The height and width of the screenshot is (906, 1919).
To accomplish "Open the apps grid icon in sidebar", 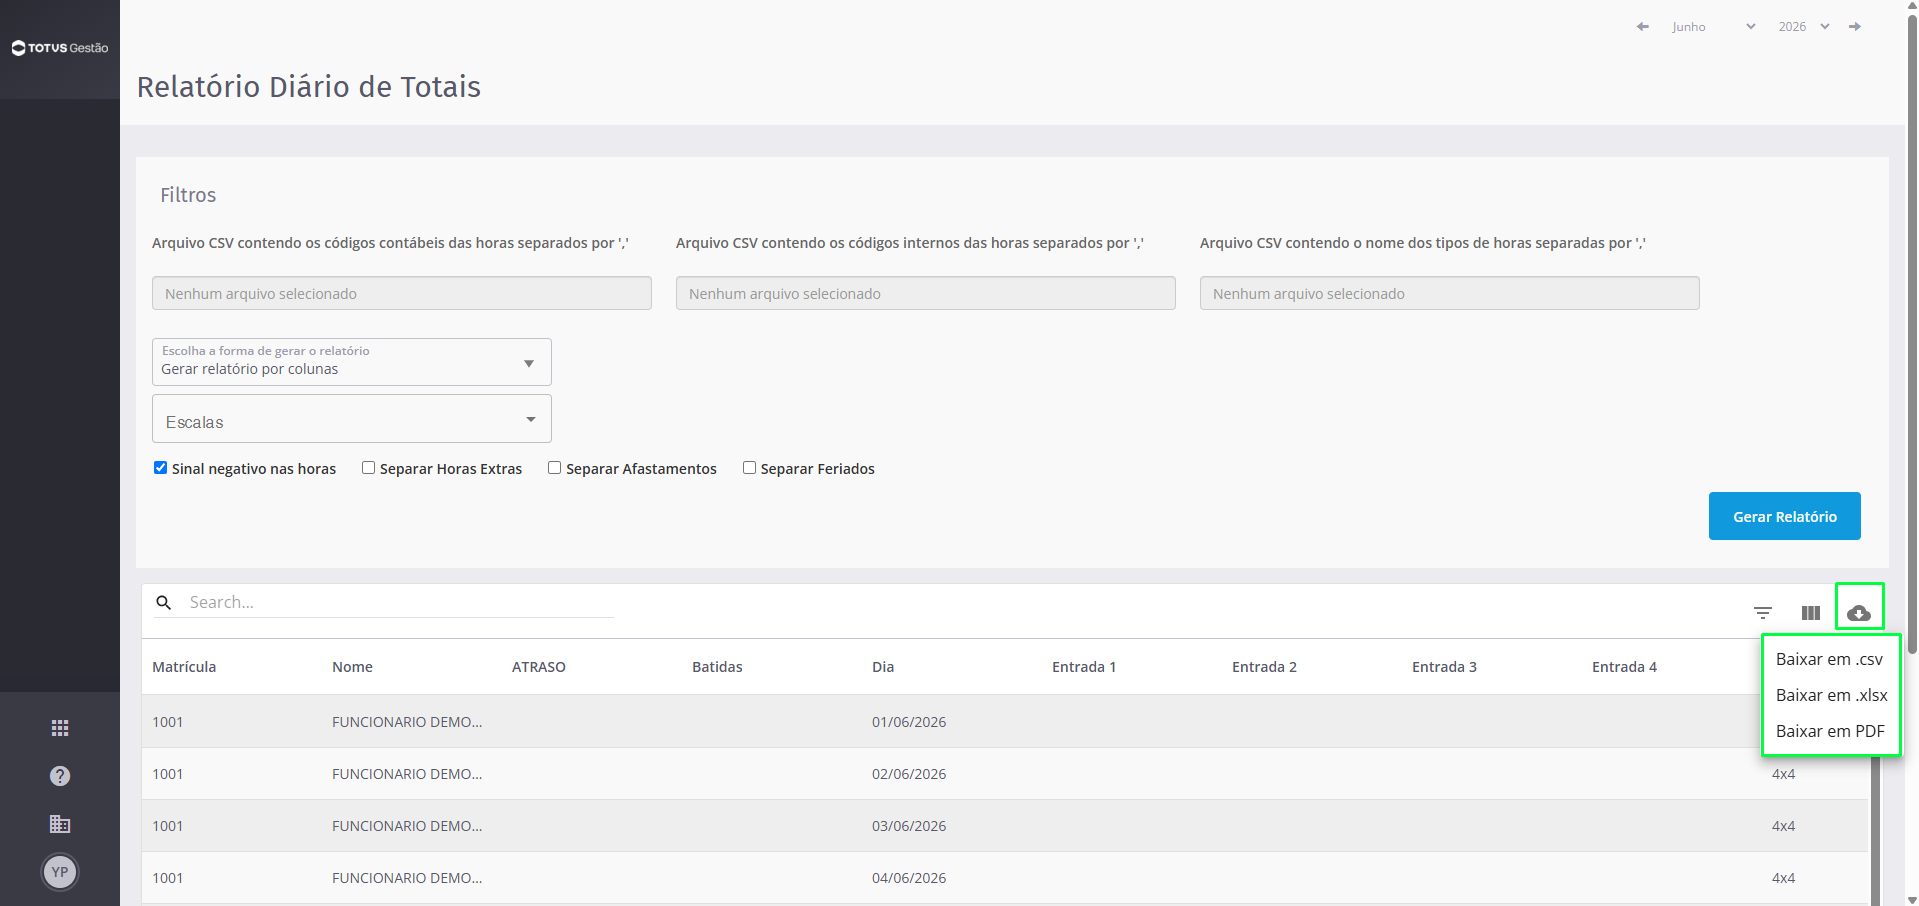I will pos(60,728).
